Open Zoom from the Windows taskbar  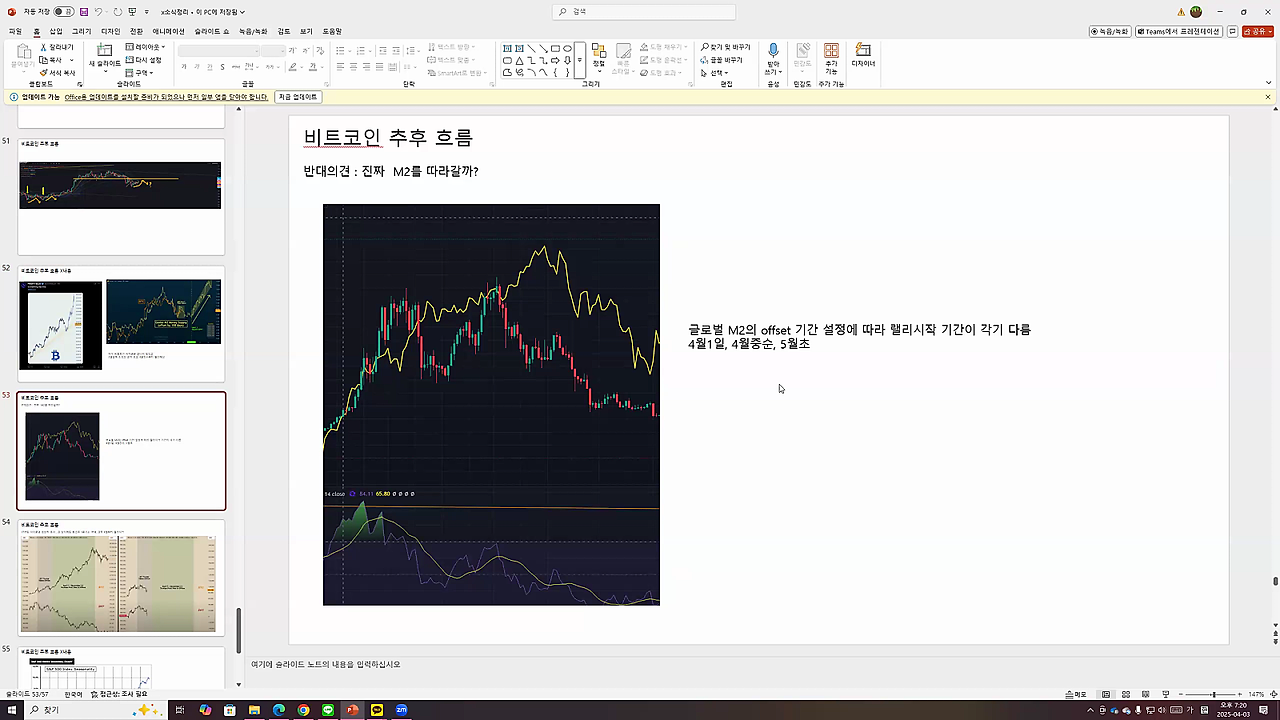click(401, 710)
